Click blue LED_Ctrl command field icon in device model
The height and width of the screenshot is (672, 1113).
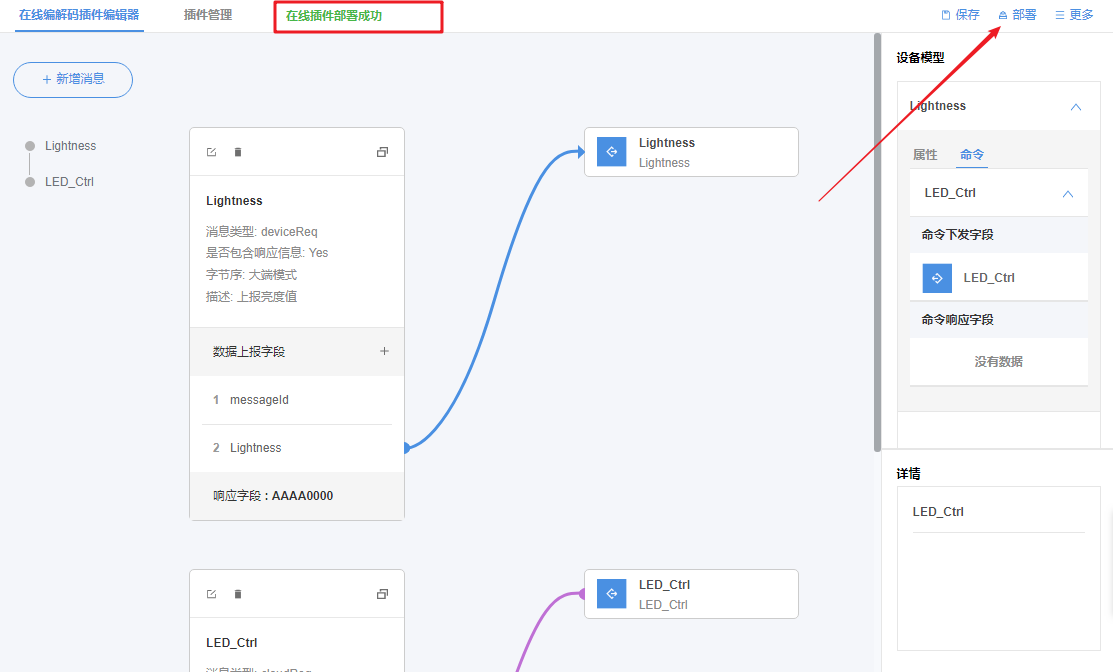pos(937,278)
